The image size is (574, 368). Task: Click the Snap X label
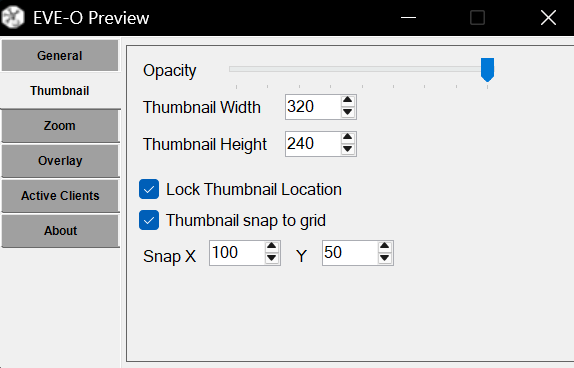coord(169,256)
